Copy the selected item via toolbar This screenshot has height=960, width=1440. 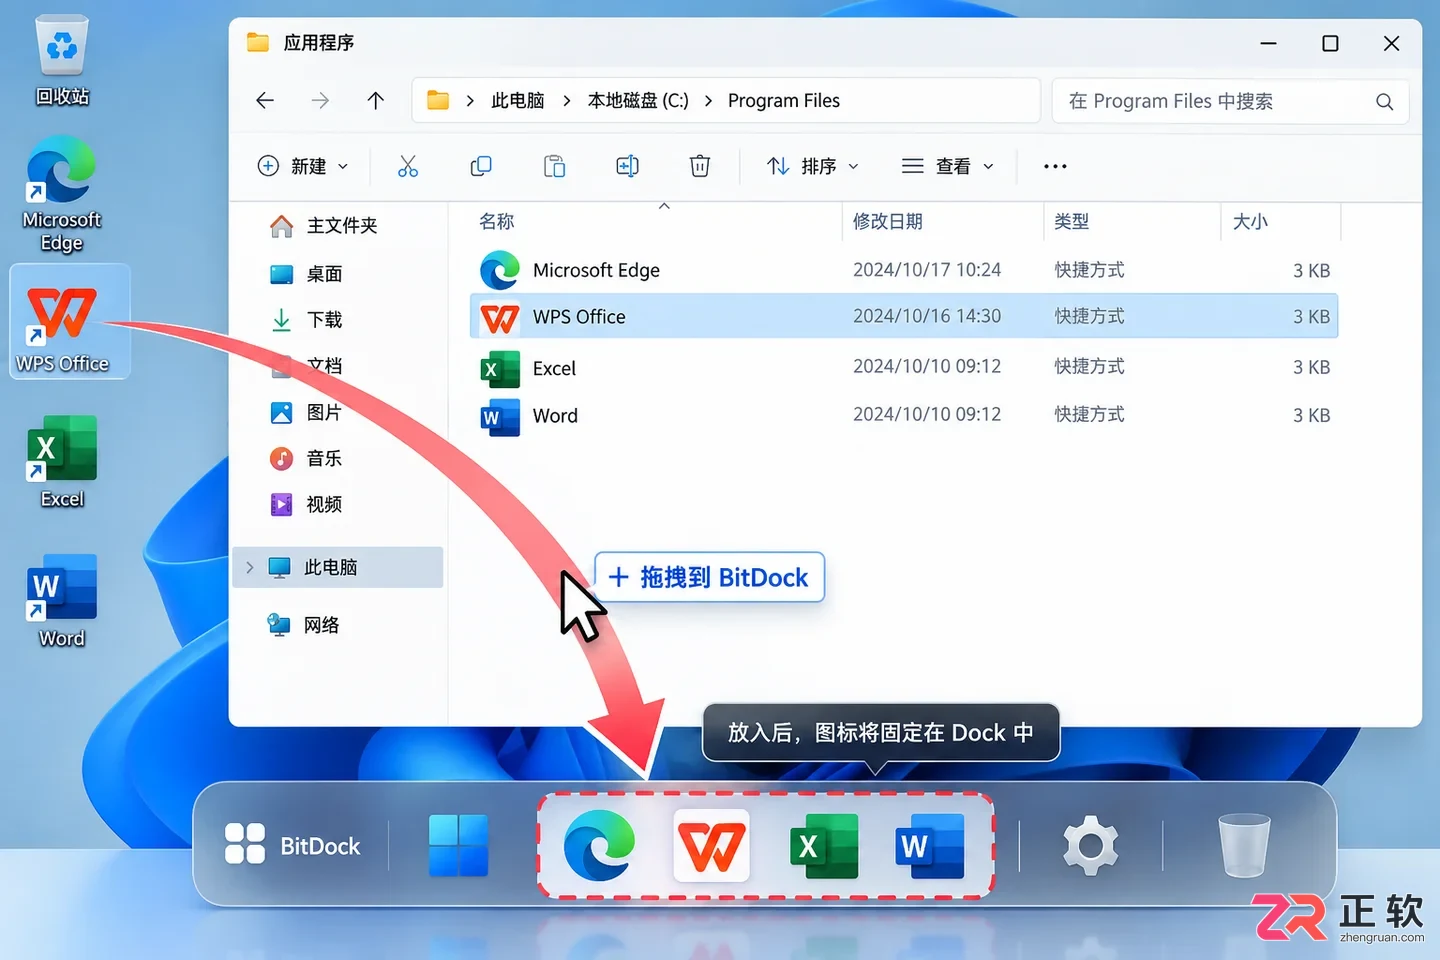(x=481, y=166)
